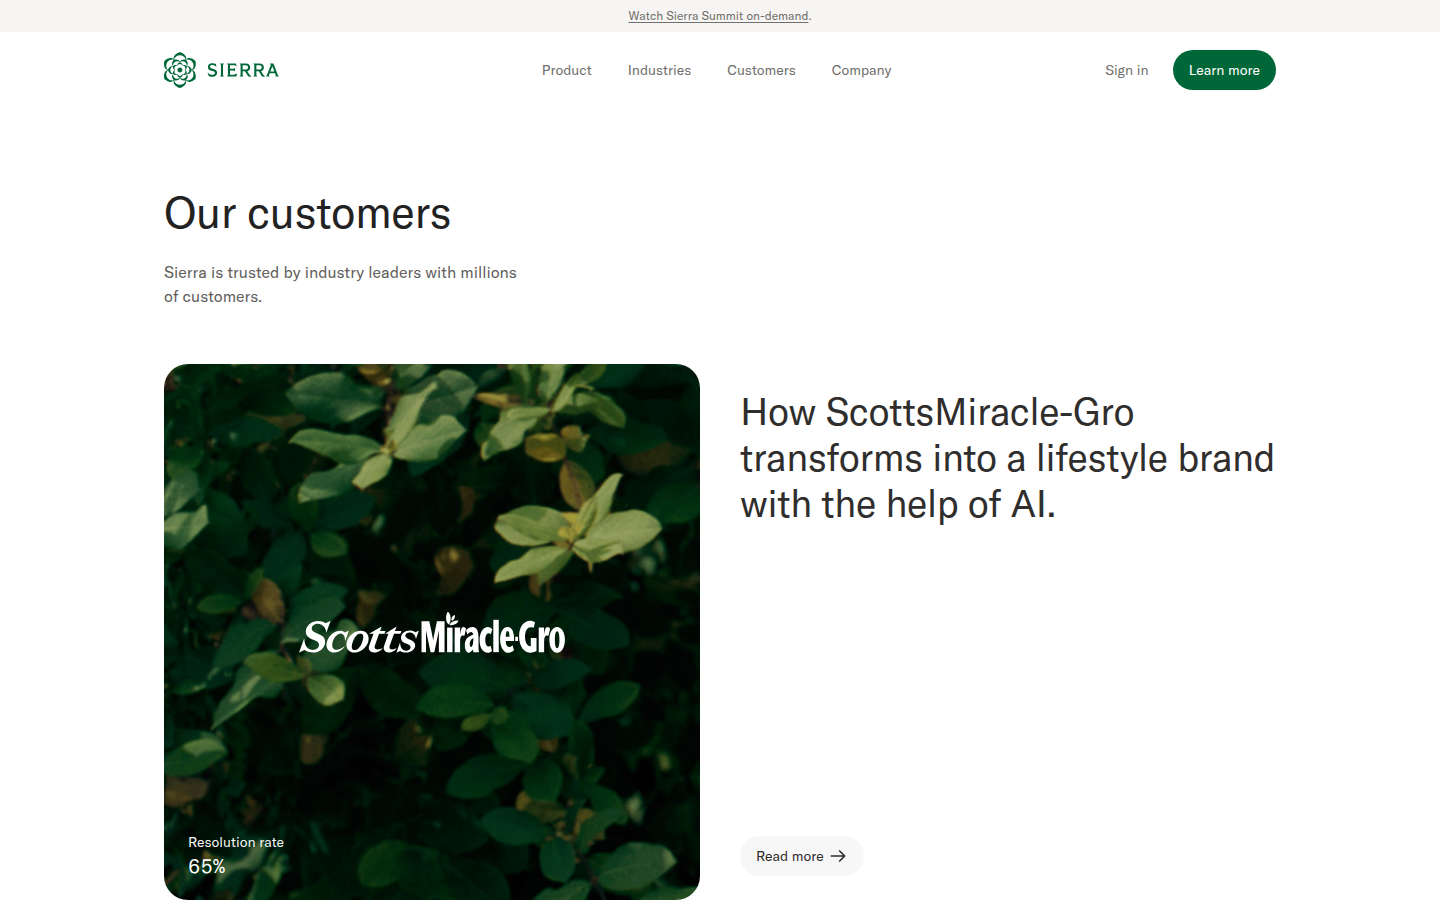
Task: Click the ScottsMiracle-Gro lifestyle brand headline
Action: 1007,458
